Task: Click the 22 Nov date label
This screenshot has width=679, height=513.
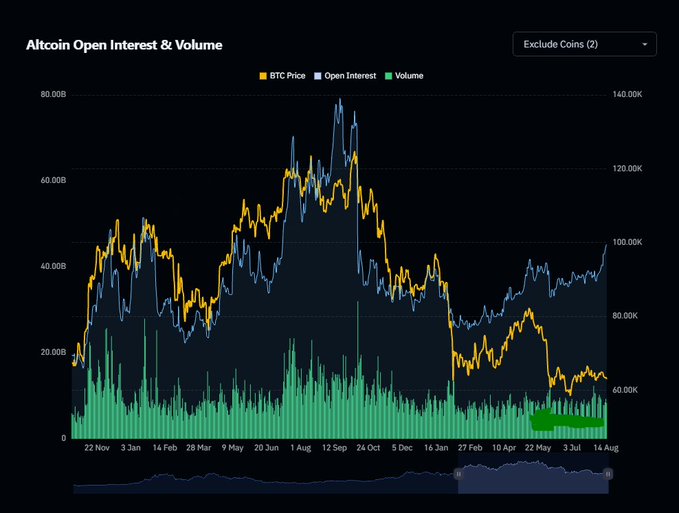Action: tap(97, 448)
